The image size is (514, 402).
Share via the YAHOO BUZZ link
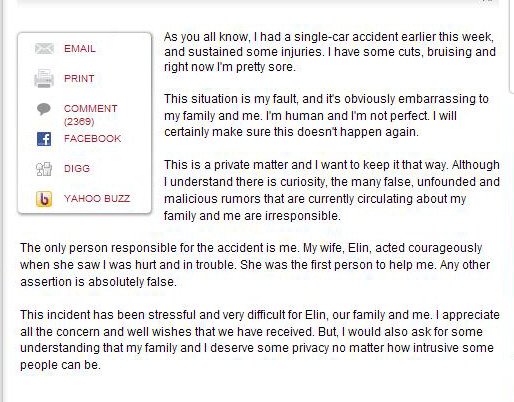point(97,199)
